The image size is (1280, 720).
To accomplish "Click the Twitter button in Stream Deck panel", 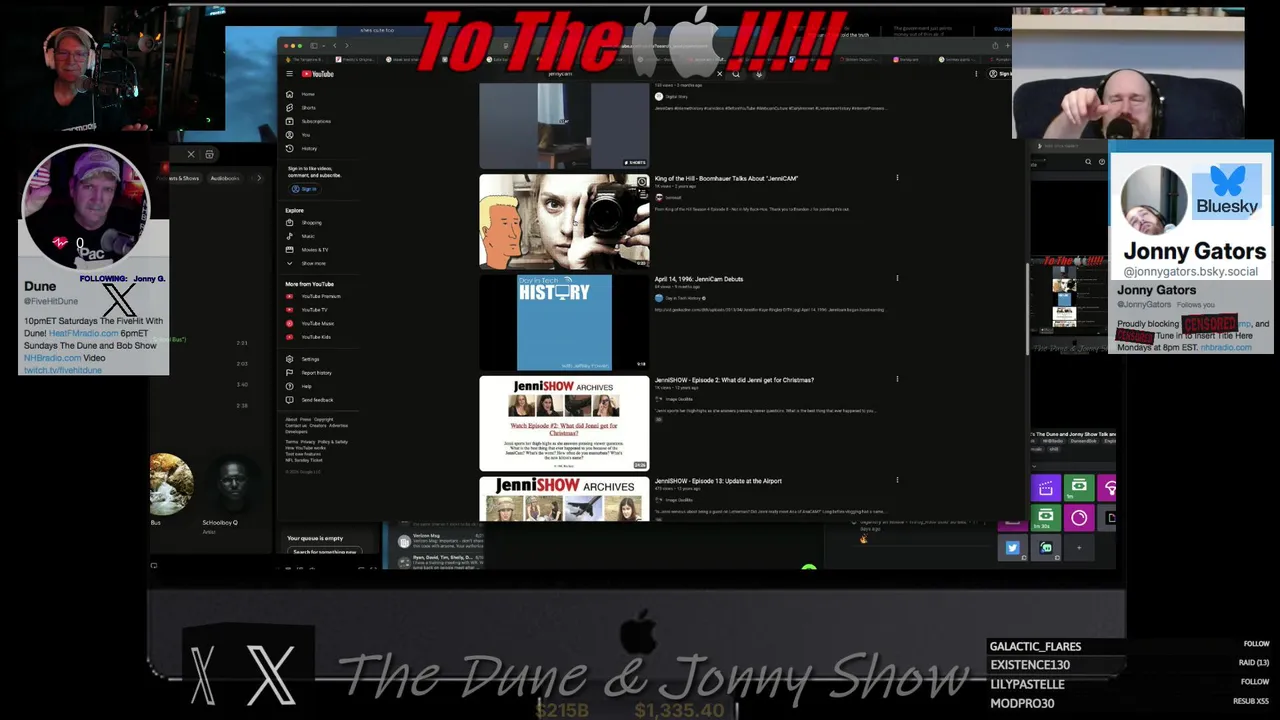I will pyautogui.click(x=1012, y=548).
